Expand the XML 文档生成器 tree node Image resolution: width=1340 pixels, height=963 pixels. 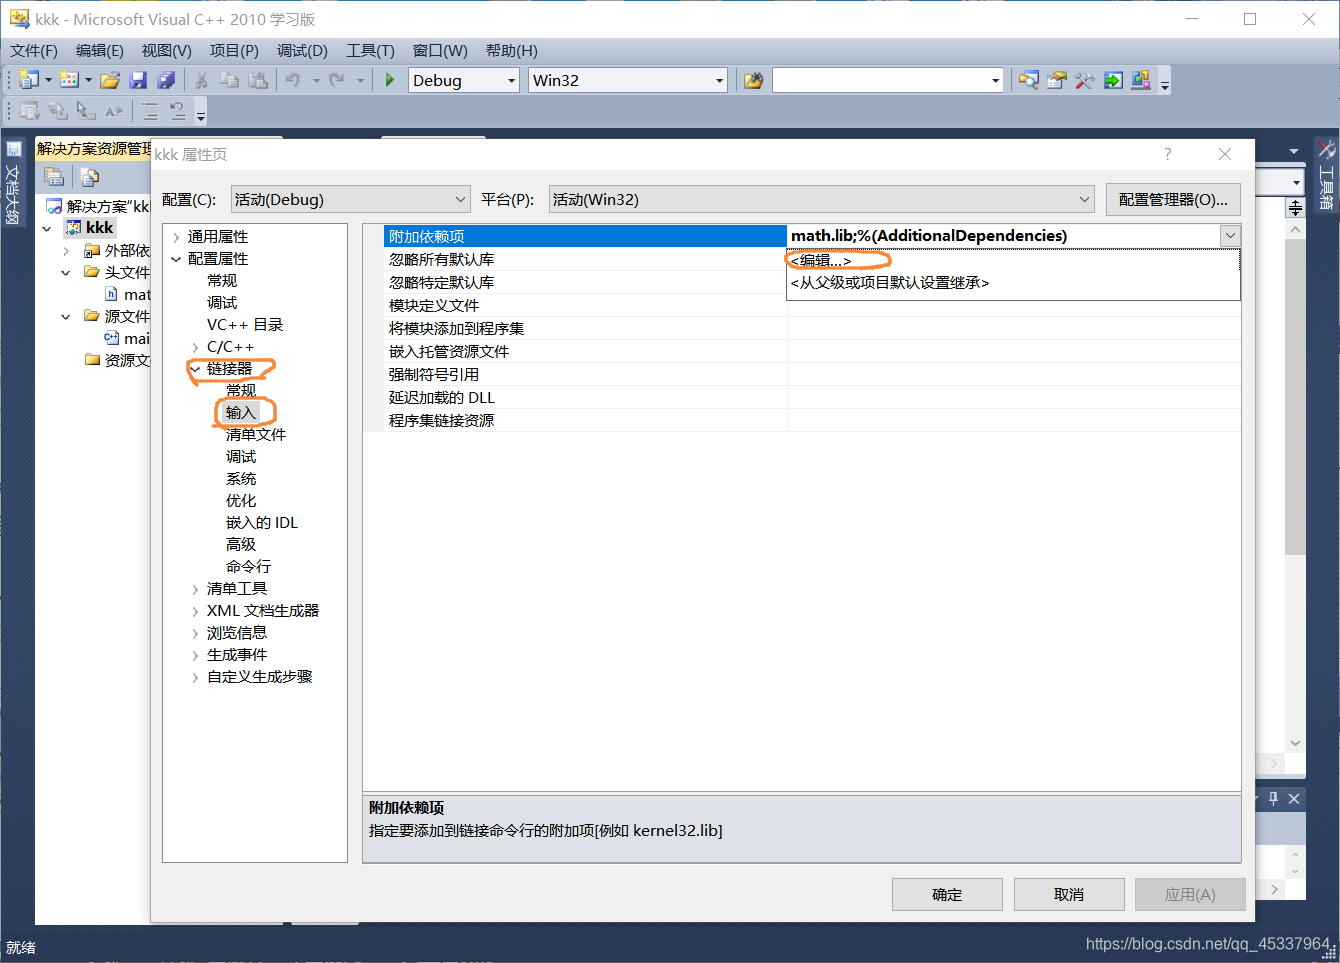(x=195, y=611)
